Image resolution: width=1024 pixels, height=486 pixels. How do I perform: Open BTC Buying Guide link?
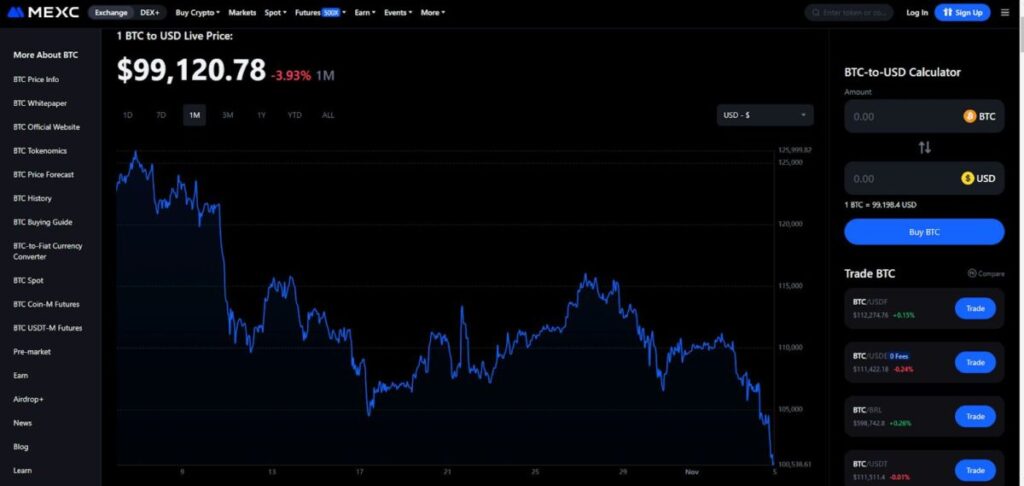click(x=42, y=222)
